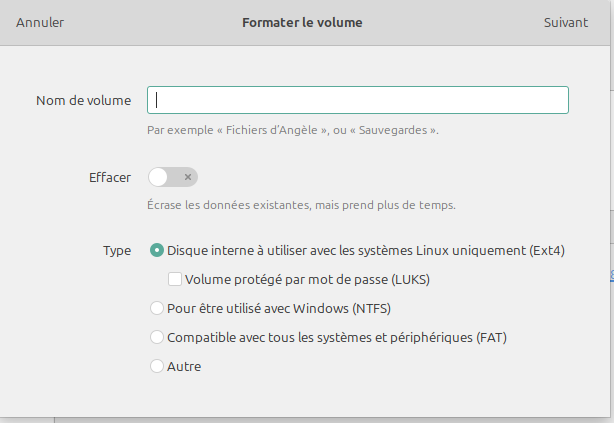Screen dimensions: 614x423
Task: Click the Annuler button
Action: 40,22
